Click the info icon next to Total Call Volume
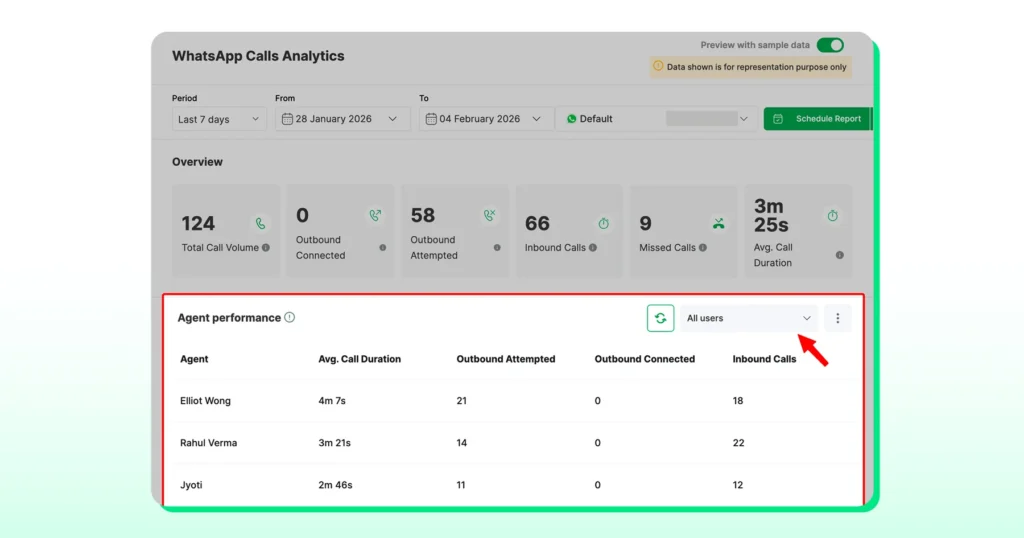The image size is (1024, 538). 266,247
